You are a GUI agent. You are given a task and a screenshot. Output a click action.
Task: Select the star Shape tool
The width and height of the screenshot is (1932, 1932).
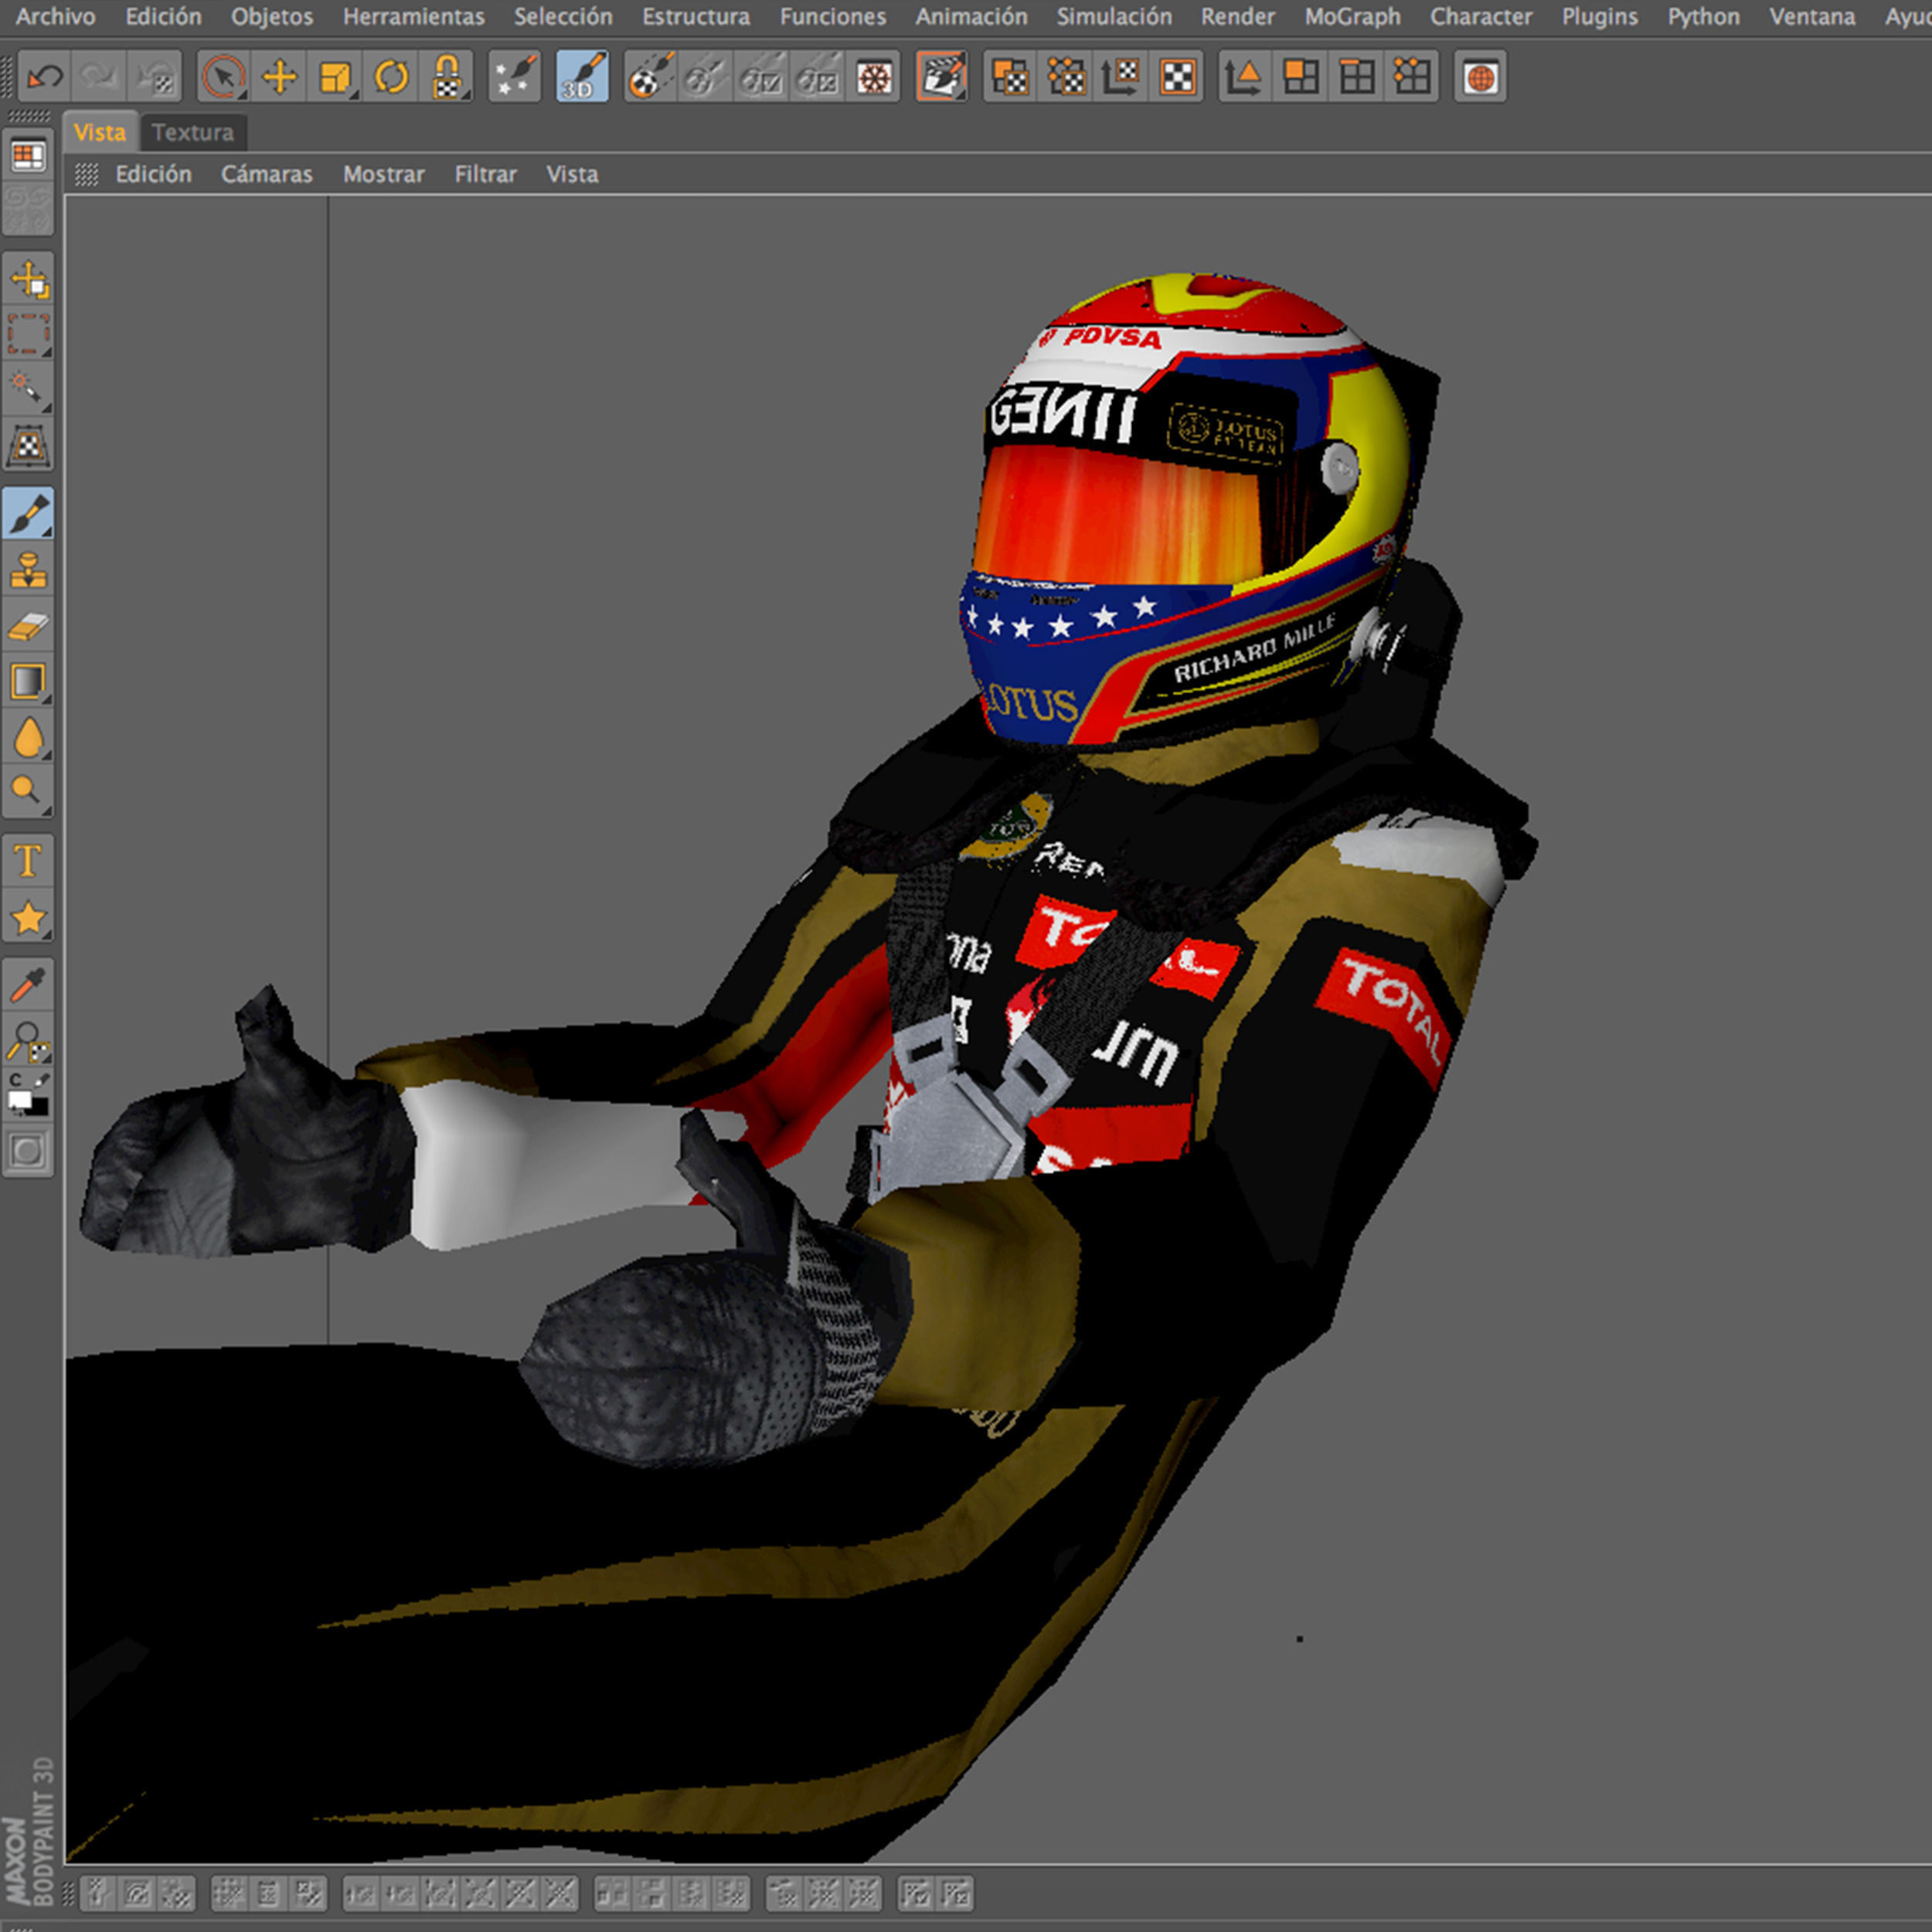pyautogui.click(x=28, y=917)
